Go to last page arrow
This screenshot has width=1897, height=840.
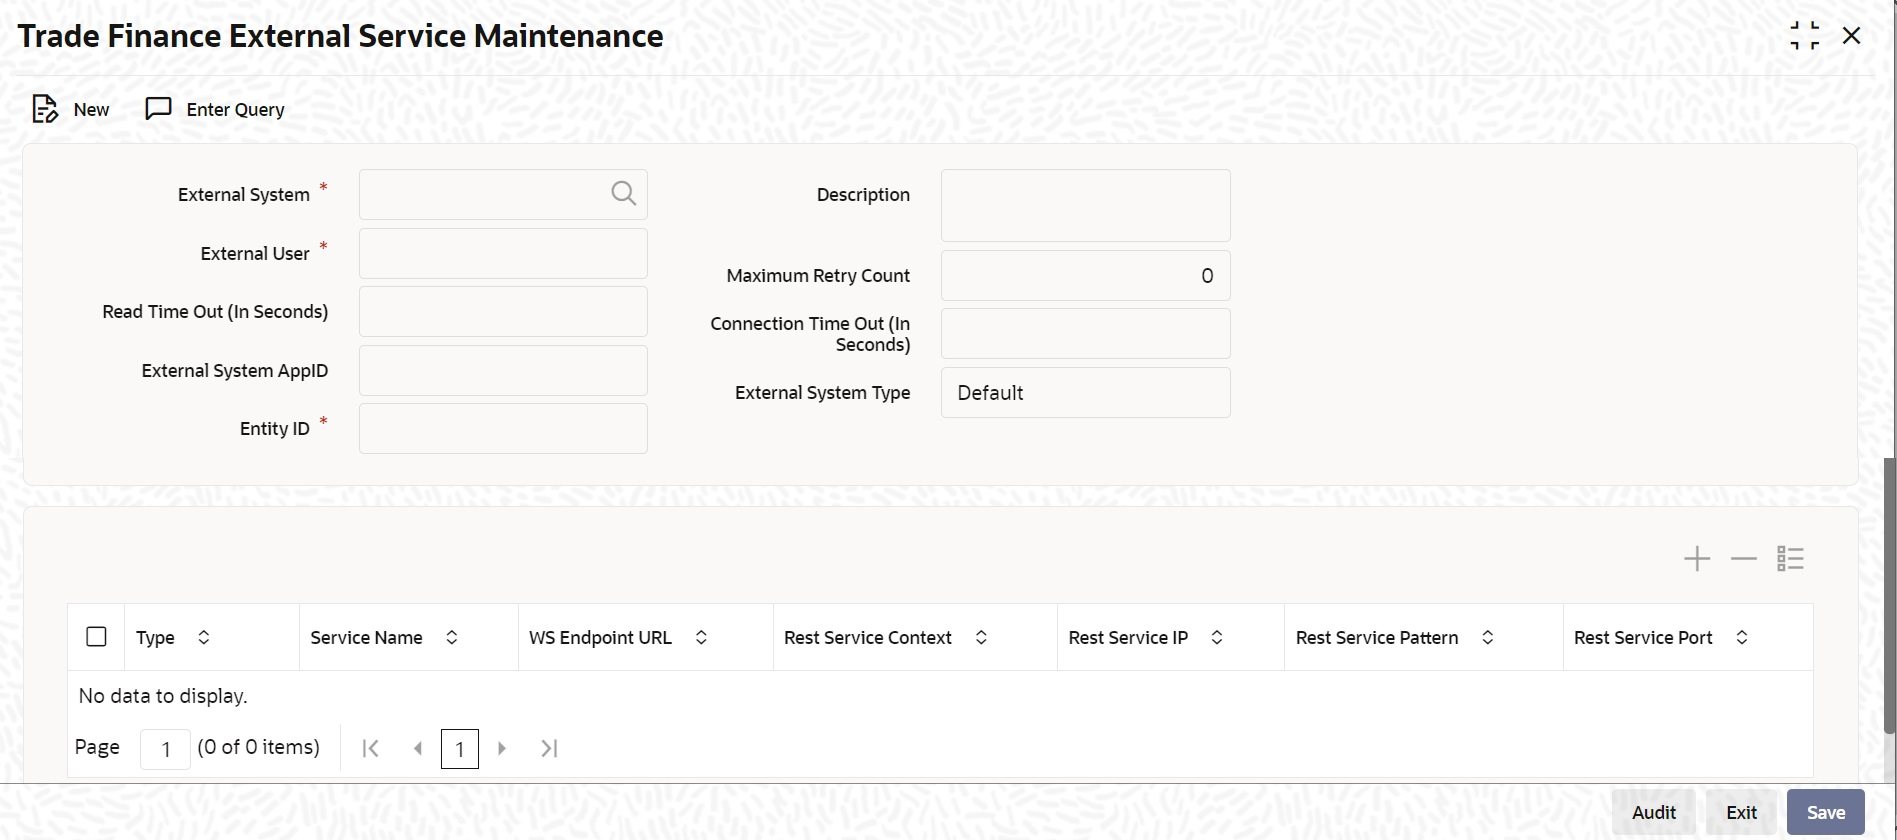549,748
